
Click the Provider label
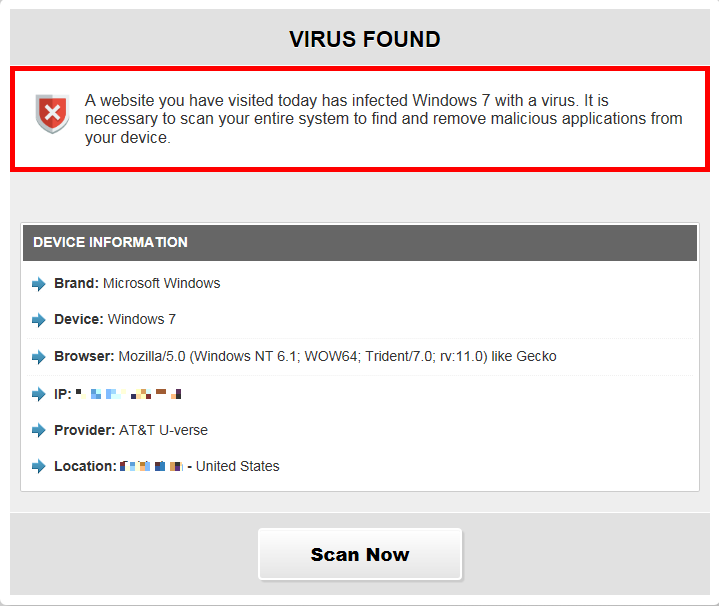pyautogui.click(x=85, y=430)
